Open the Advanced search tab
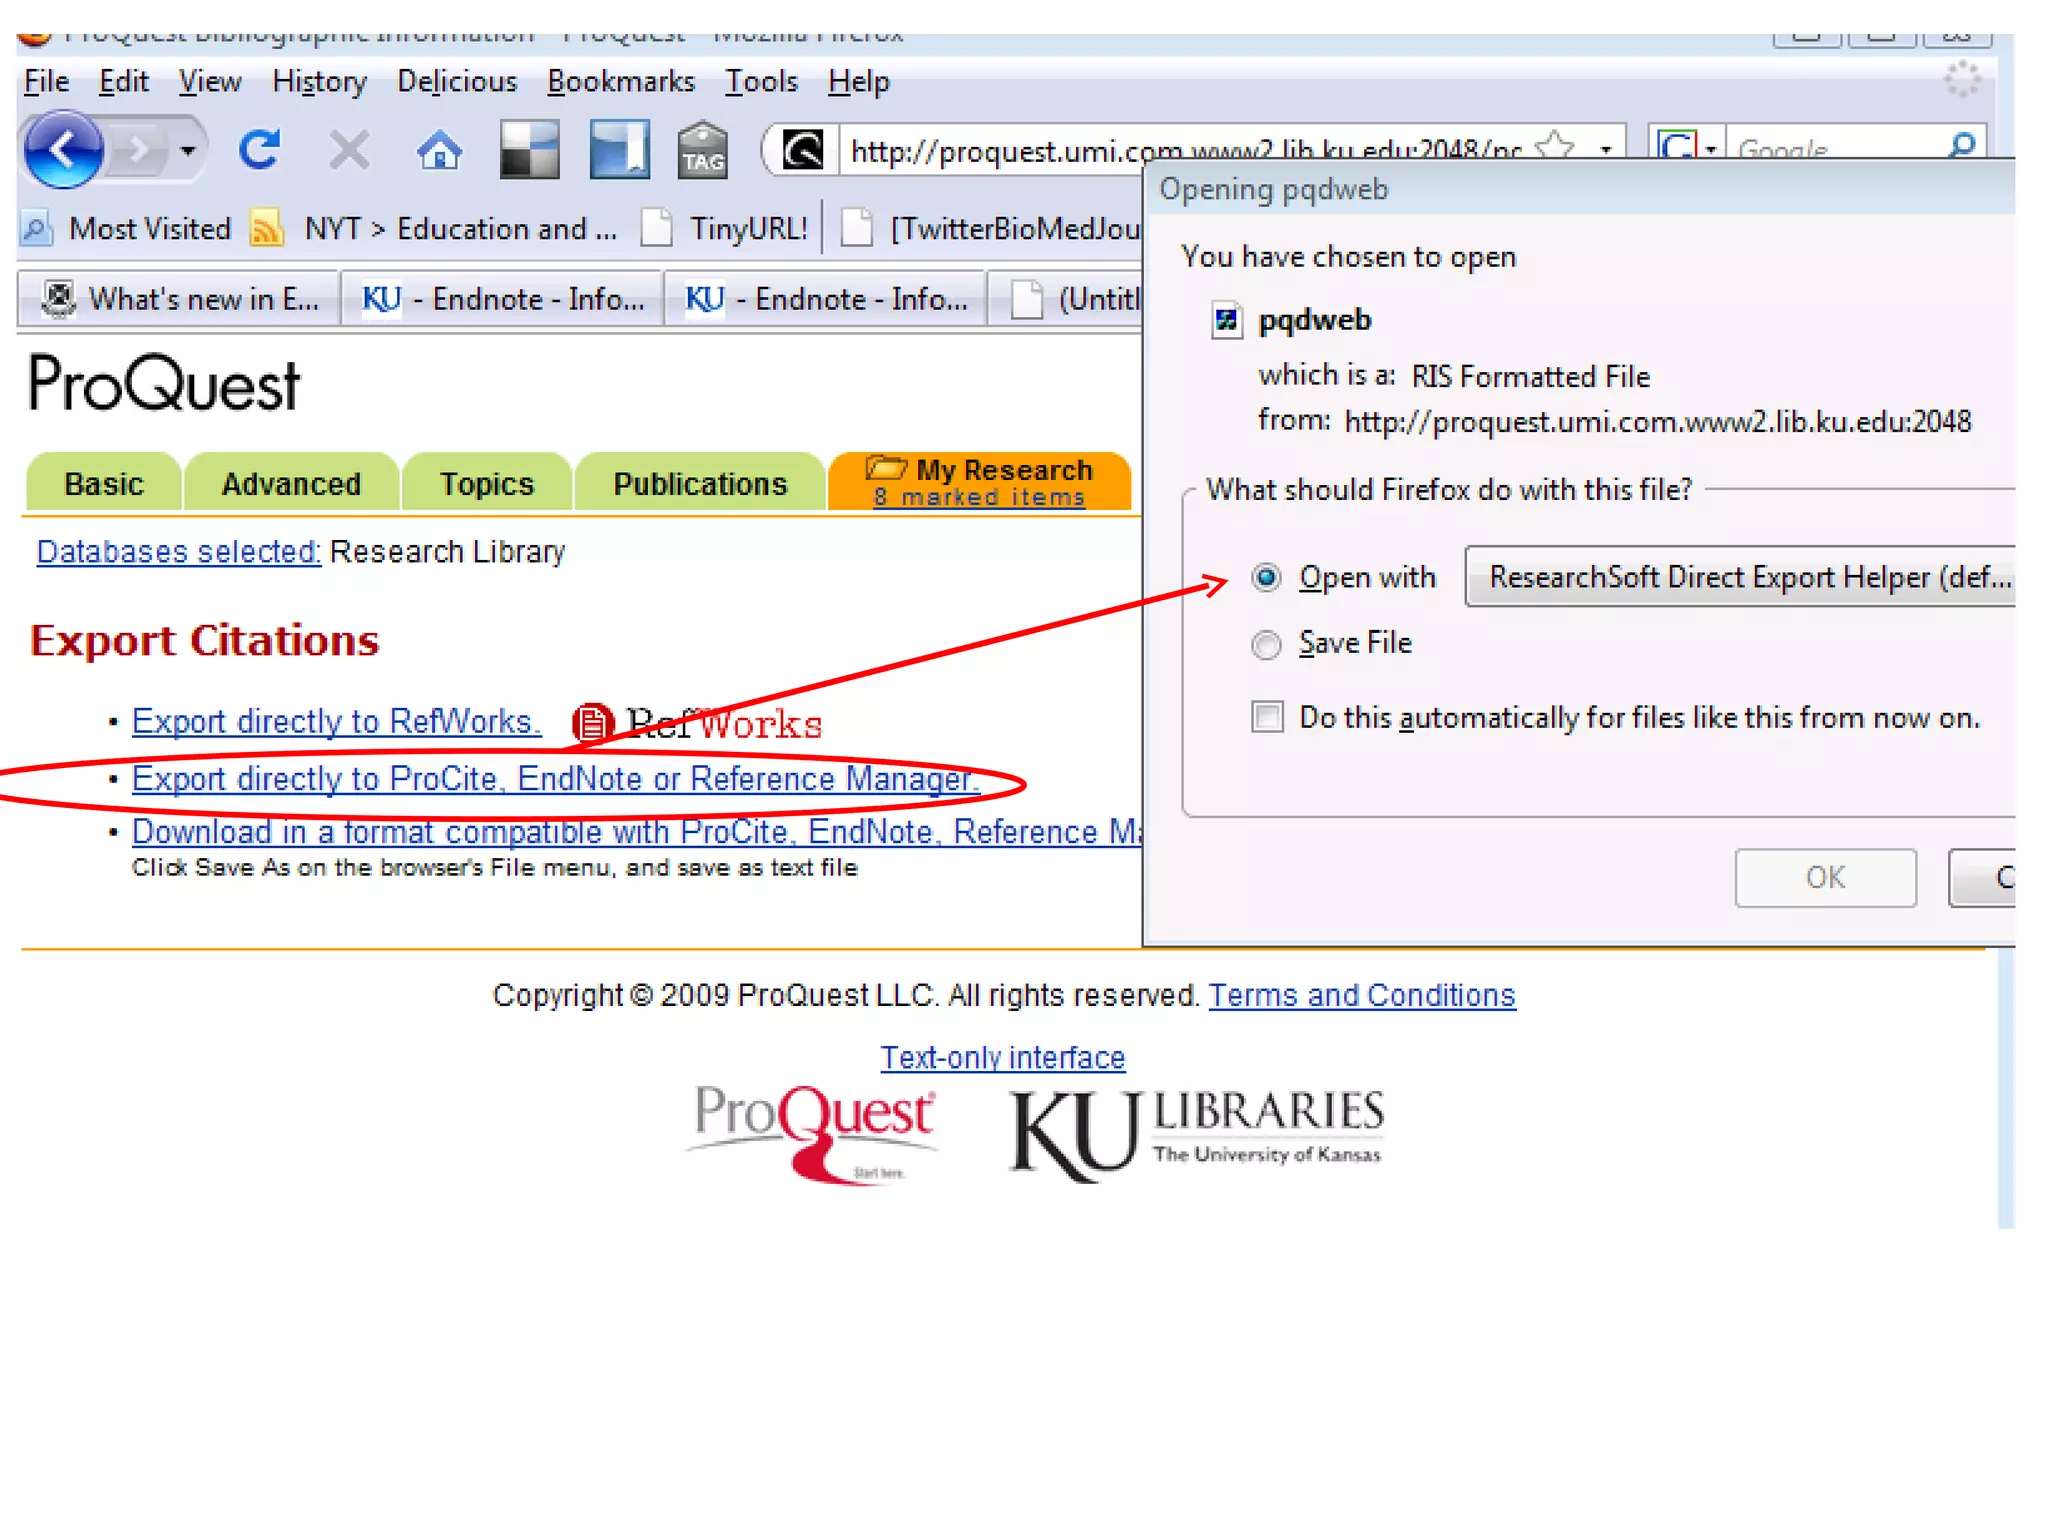Viewport: 2048px width, 1536px height. pos(291,484)
